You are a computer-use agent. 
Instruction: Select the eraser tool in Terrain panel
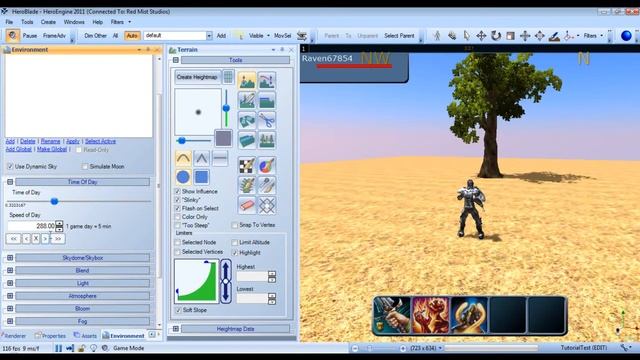(x=247, y=205)
